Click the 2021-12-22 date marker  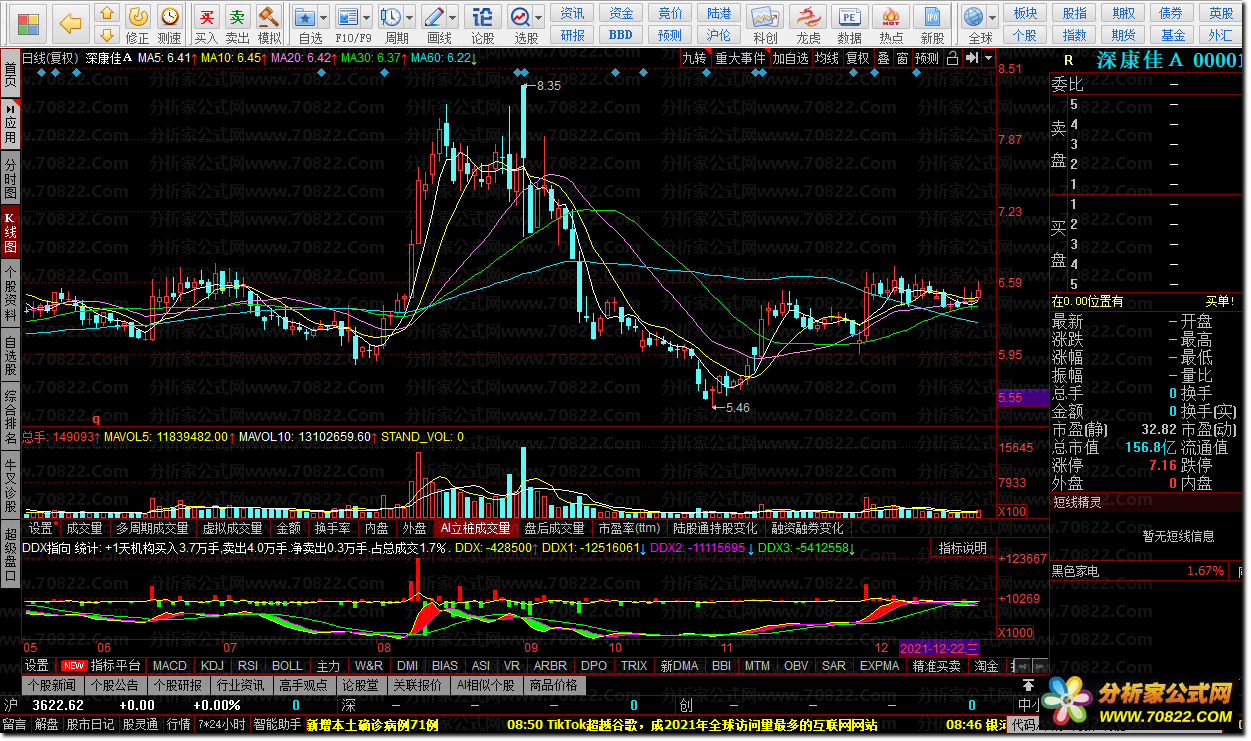click(940, 648)
